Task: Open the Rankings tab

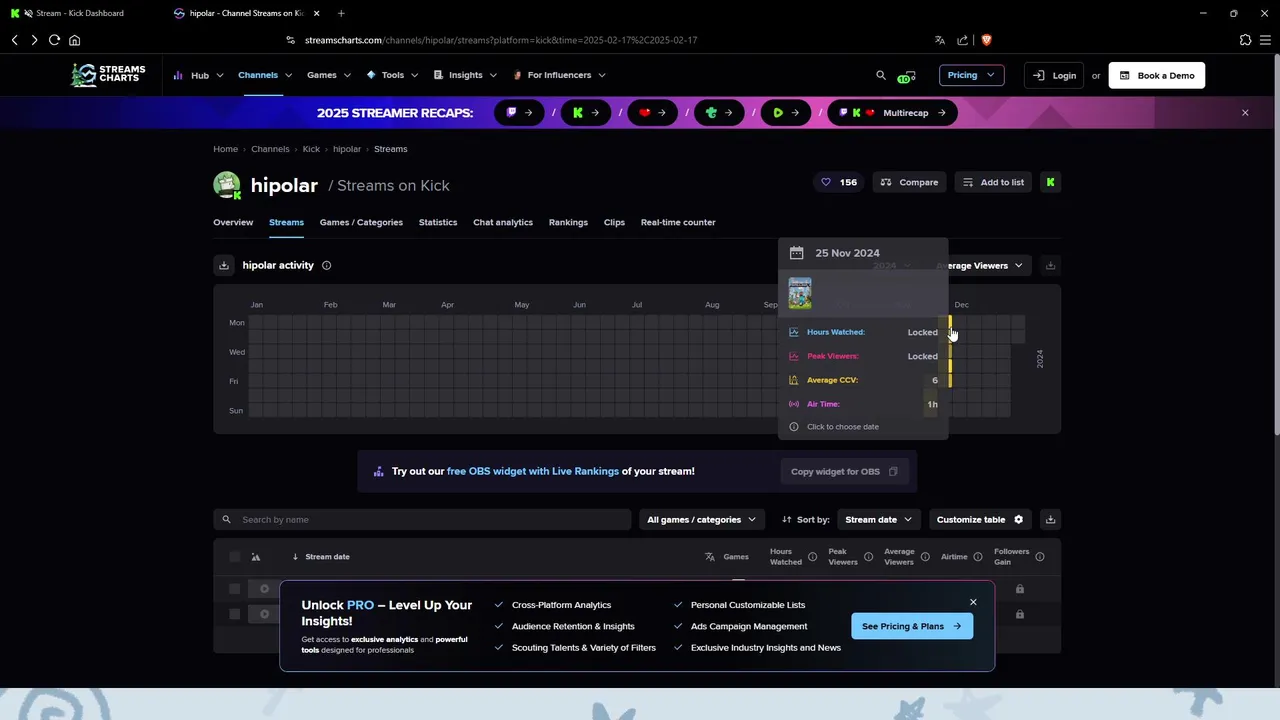Action: point(568,222)
